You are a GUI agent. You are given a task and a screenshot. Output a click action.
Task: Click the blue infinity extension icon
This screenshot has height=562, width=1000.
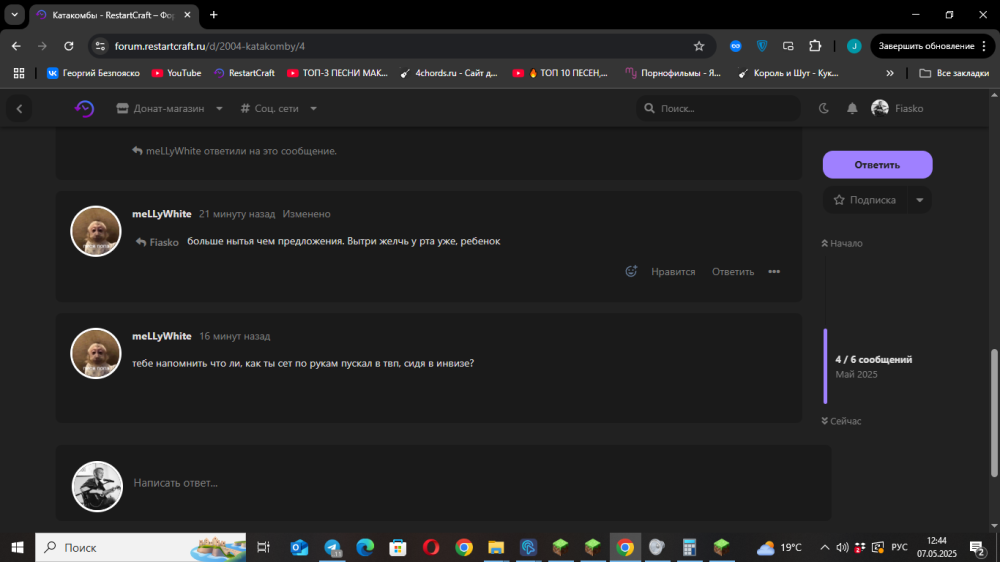pos(735,46)
